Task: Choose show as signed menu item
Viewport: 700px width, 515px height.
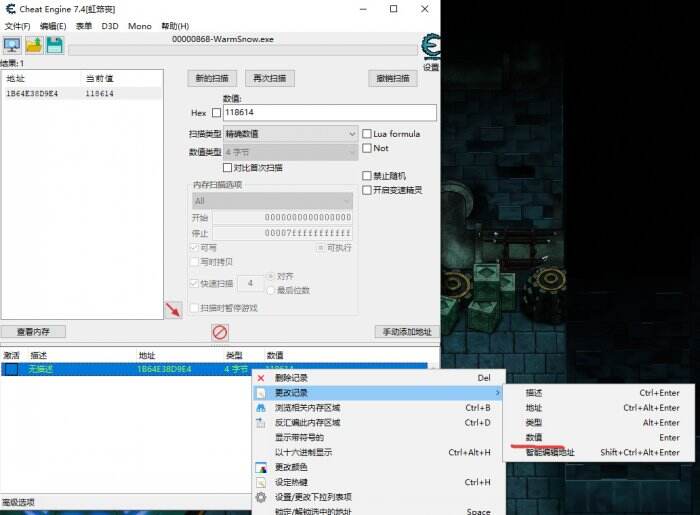Action: pyautogui.click(x=379, y=437)
